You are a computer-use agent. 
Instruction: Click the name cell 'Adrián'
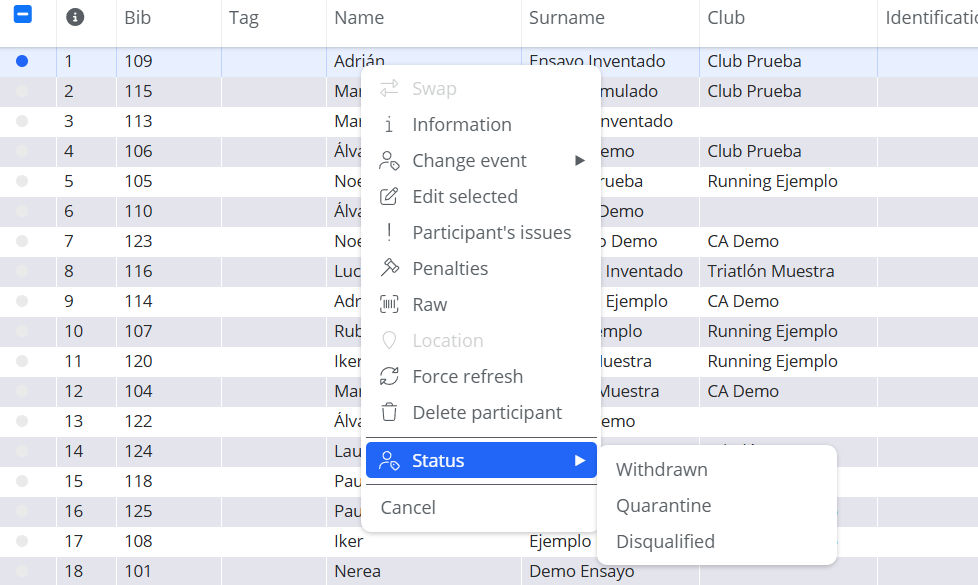coord(360,60)
